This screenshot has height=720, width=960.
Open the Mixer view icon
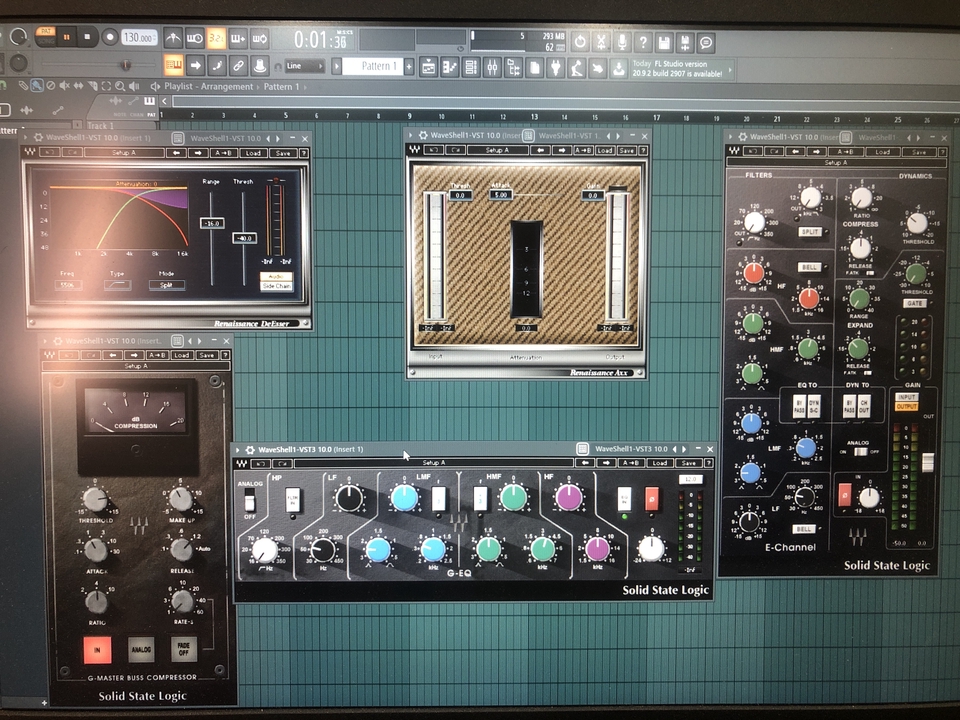[x=492, y=66]
